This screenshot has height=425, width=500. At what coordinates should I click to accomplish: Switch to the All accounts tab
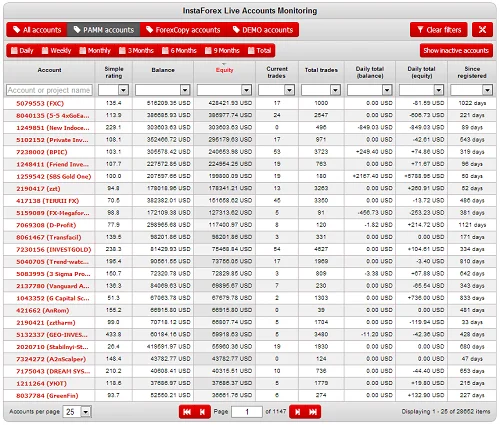pyautogui.click(x=37, y=30)
